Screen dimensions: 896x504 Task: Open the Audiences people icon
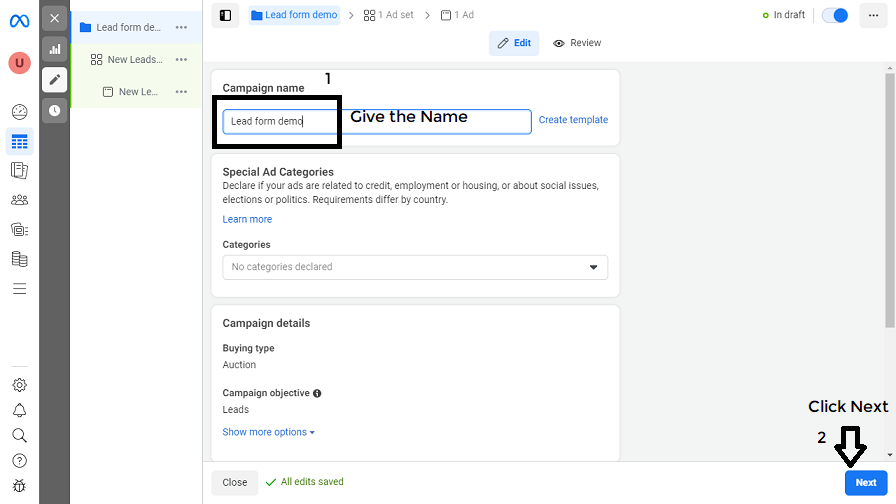click(19, 200)
